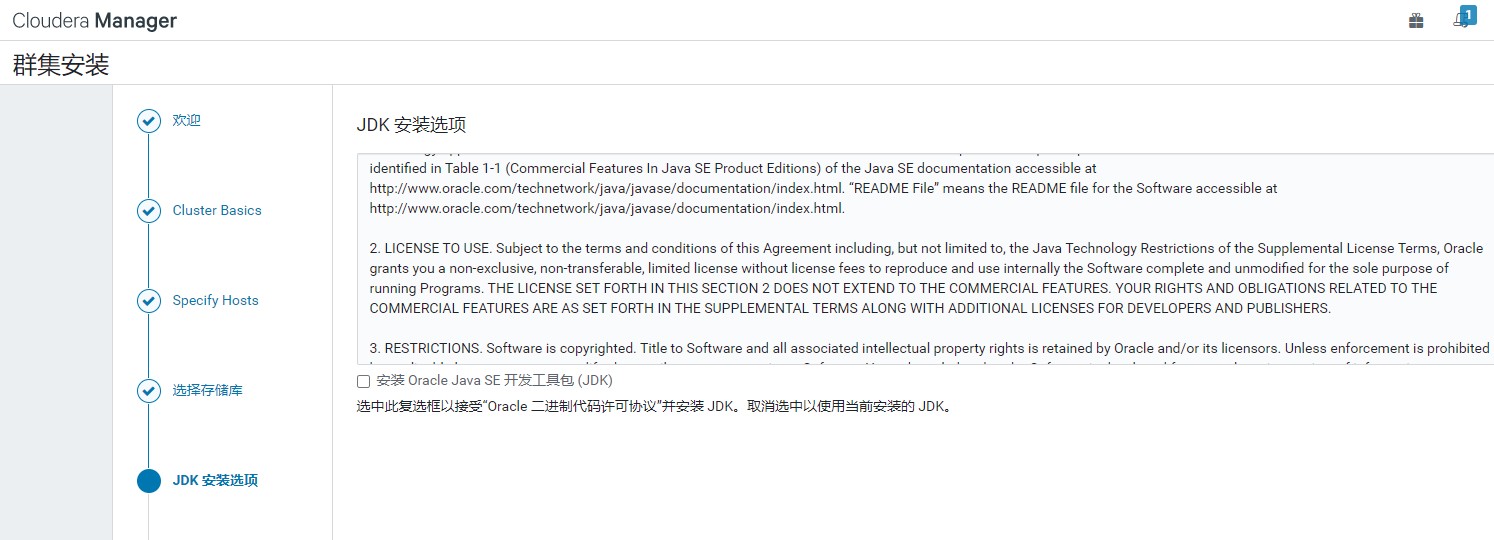The width and height of the screenshot is (1494, 540).
Task: Click the Cloudera Manager logo
Action: (x=95, y=20)
